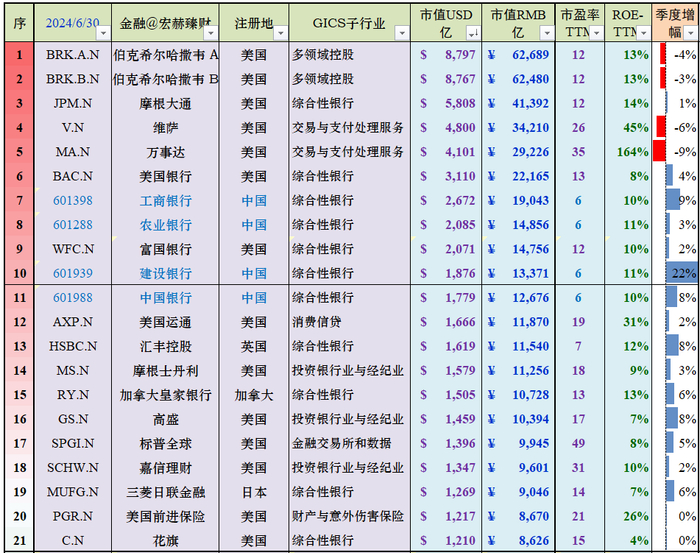Image resolution: width=700 pixels, height=553 pixels.
Task: Select the 花旗 name cell
Action: coord(166,541)
